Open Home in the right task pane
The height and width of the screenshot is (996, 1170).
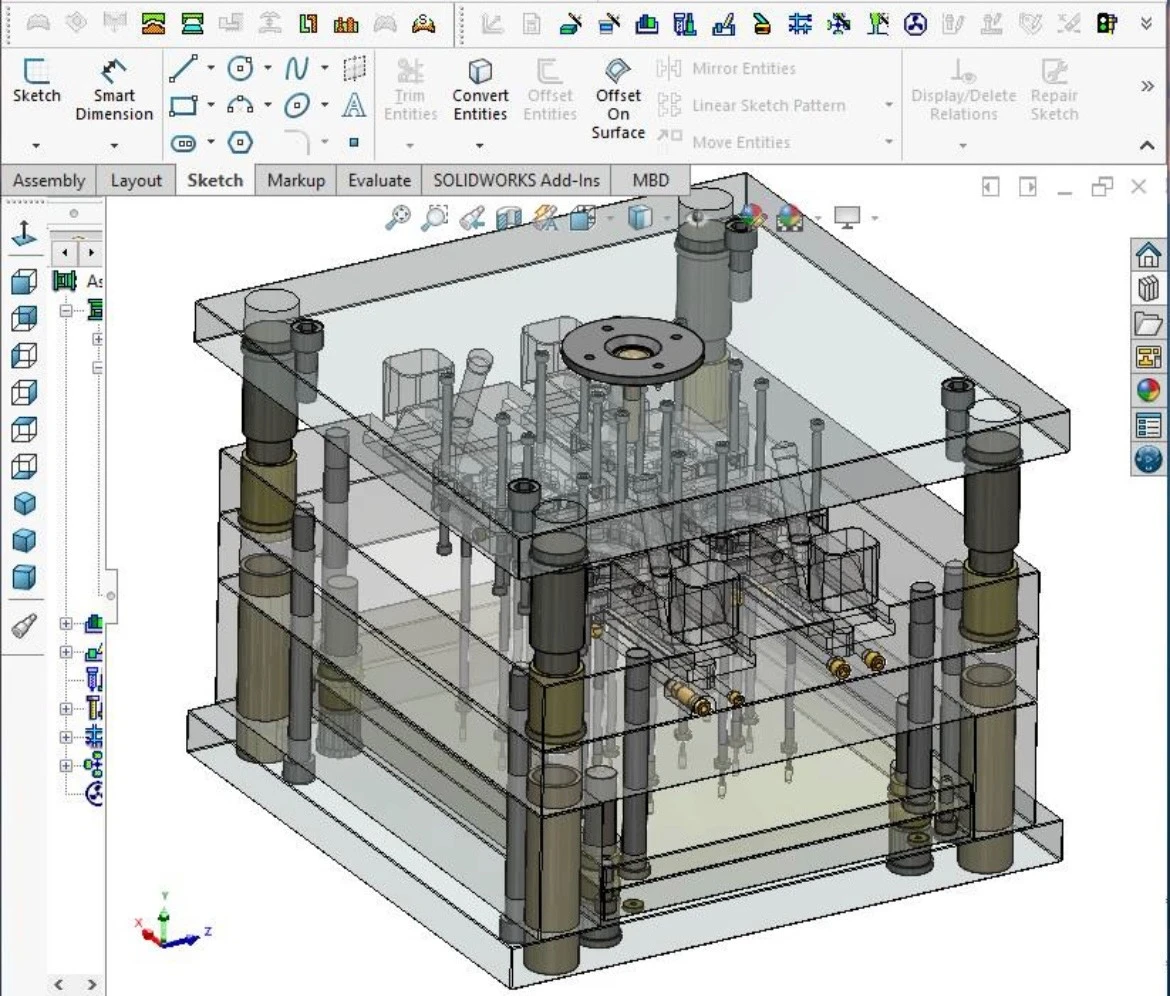tap(1149, 255)
